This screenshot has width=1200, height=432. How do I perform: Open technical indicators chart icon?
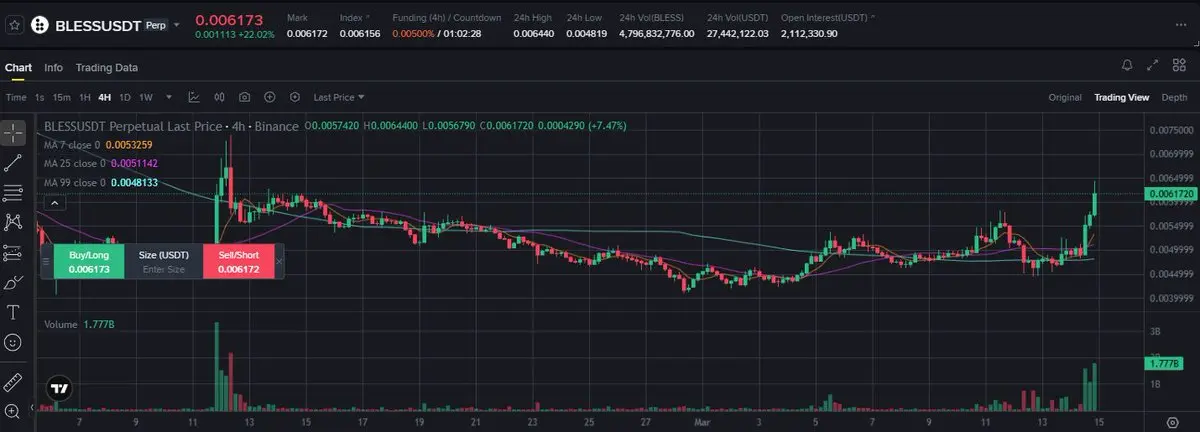coord(194,97)
